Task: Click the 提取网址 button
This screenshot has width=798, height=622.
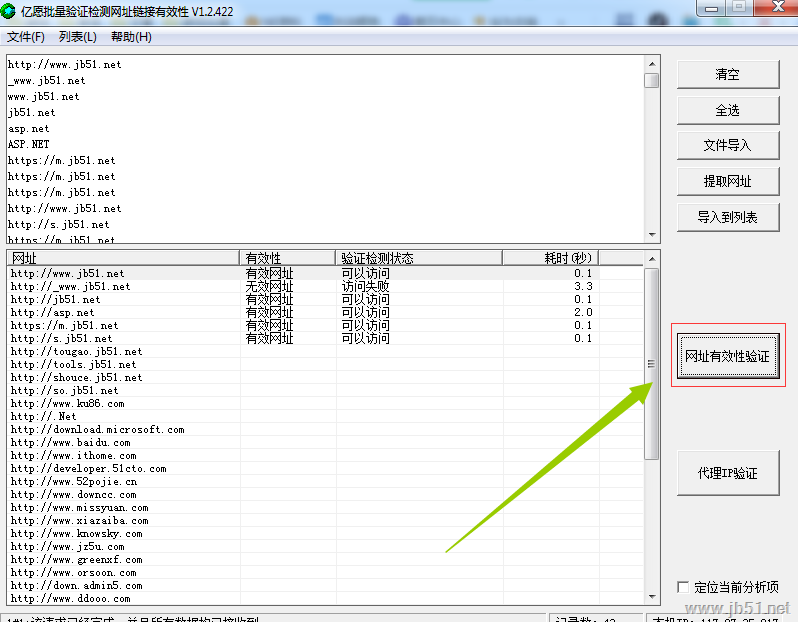Action: (x=728, y=181)
